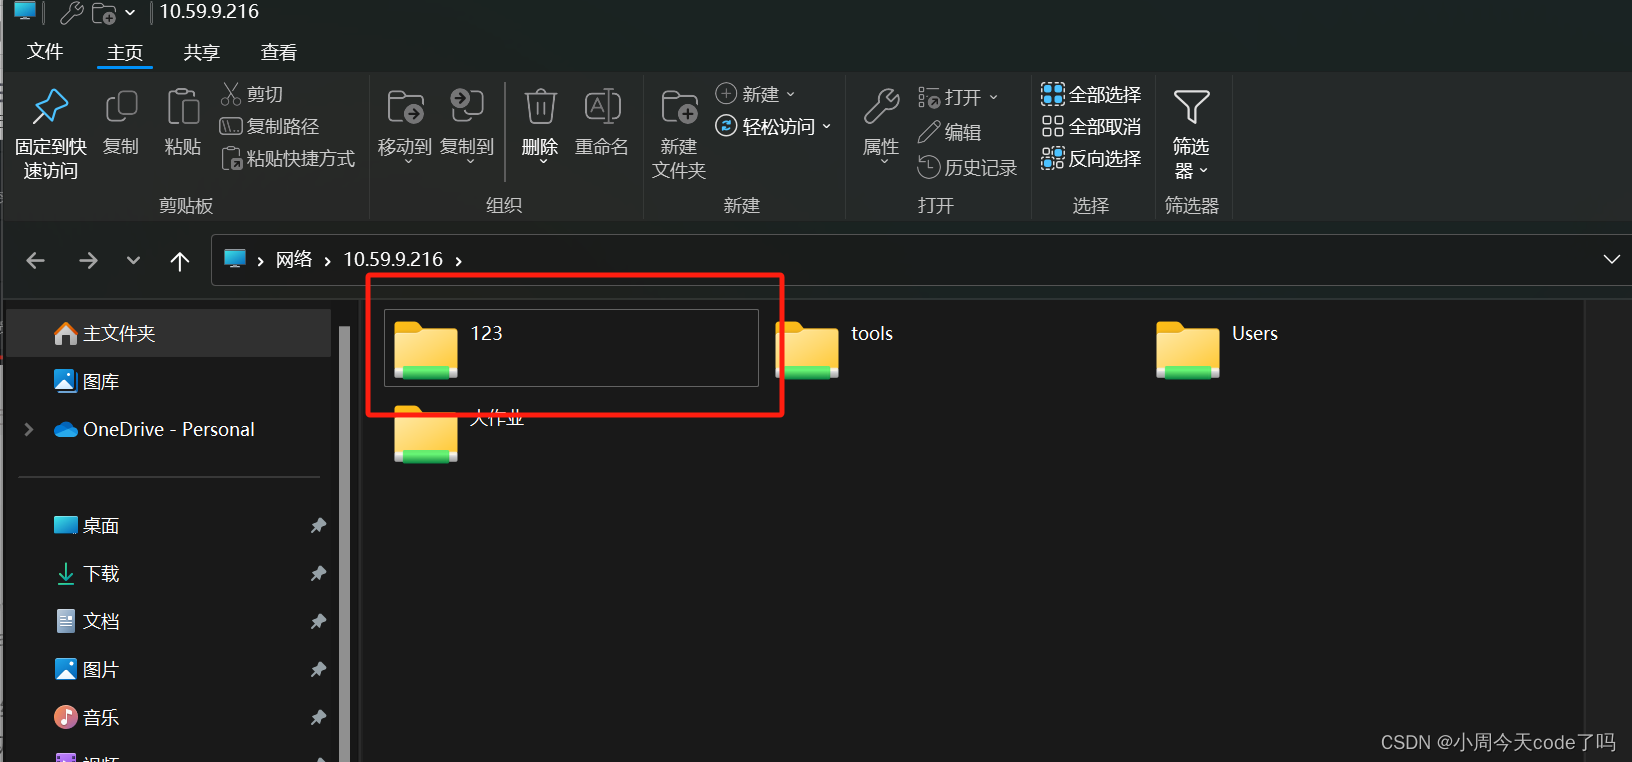Expand the OneDrive - Personal tree node
The image size is (1632, 762).
click(x=29, y=429)
